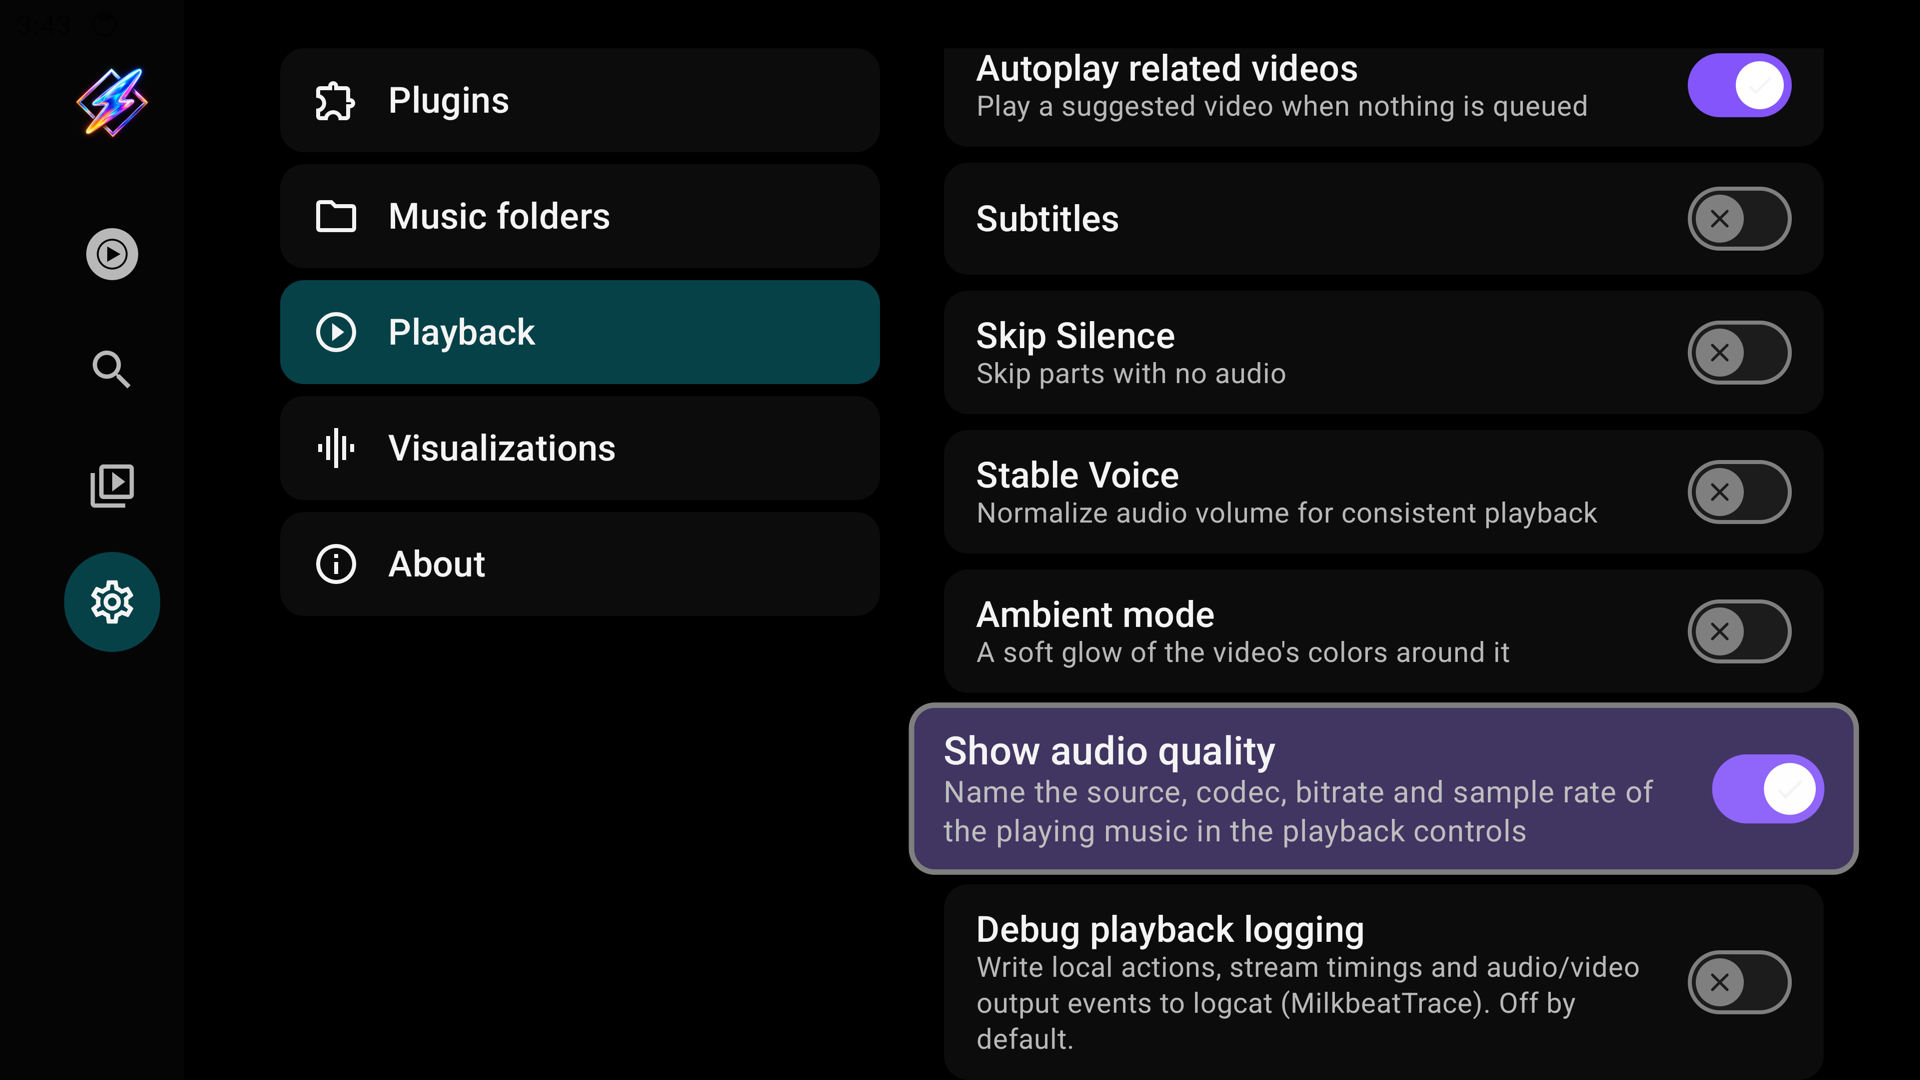Viewport: 1920px width, 1080px height.
Task: Click the puzzle piece Plugins icon
Action: (336, 101)
